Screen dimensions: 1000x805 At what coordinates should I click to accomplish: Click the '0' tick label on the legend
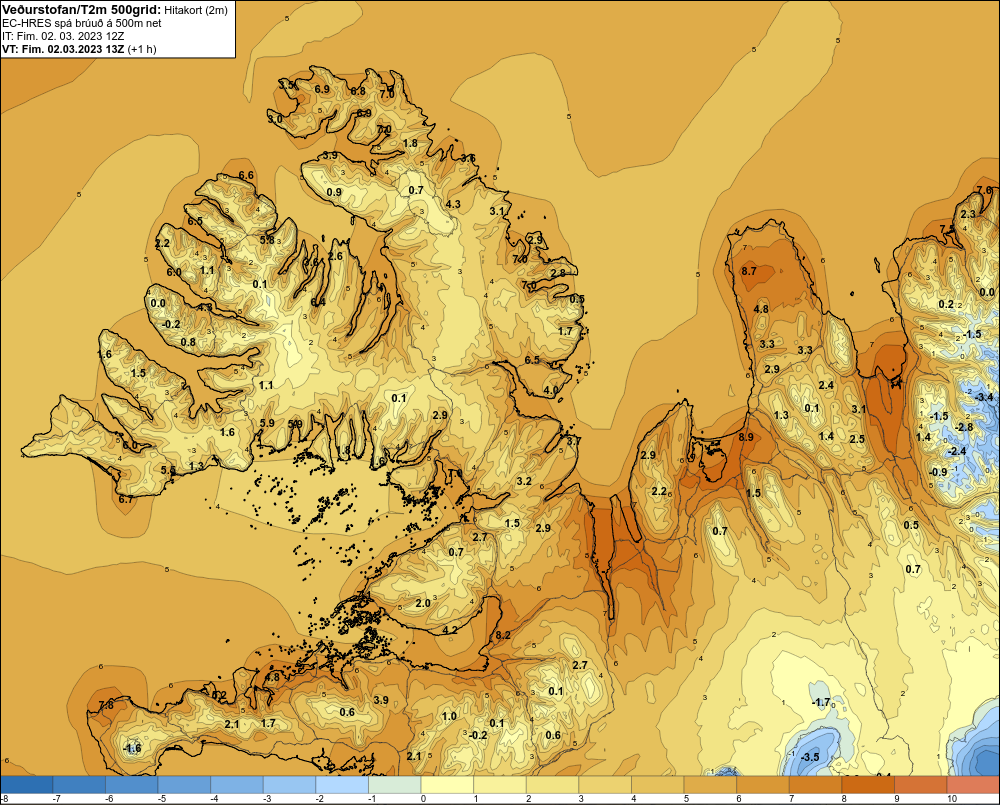coord(423,799)
